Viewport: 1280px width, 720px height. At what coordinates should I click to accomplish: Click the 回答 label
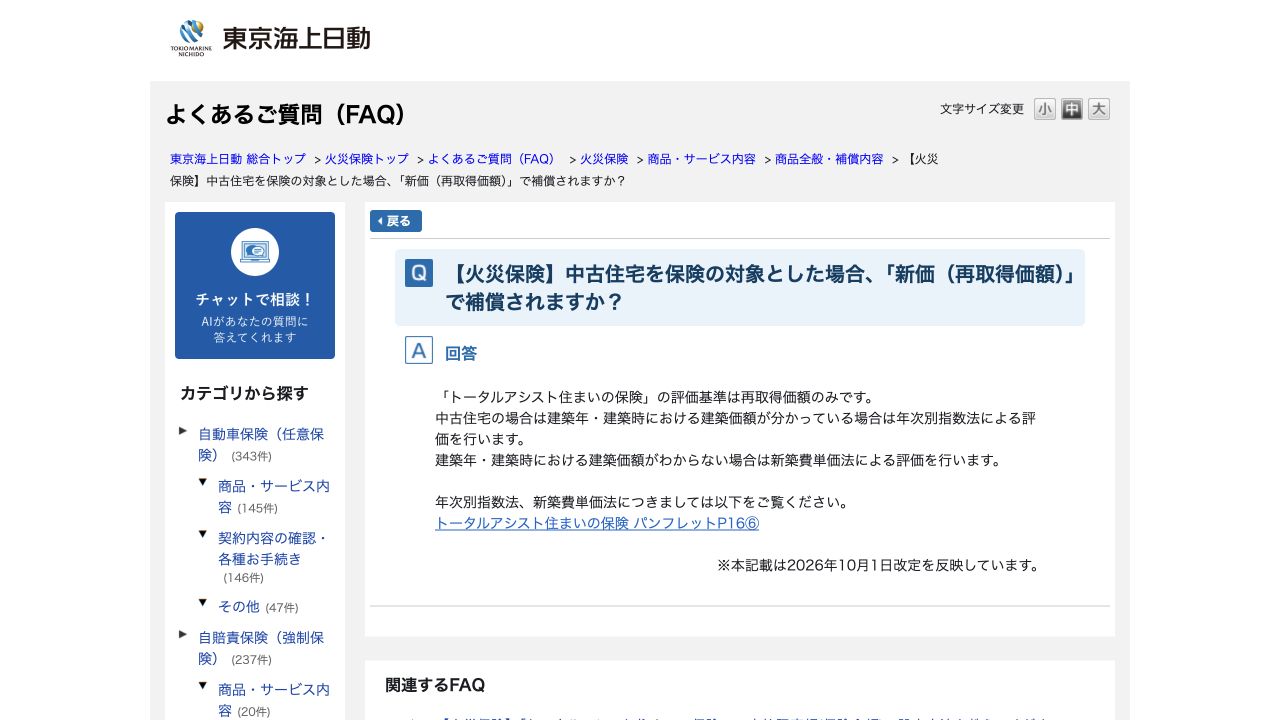(x=461, y=353)
